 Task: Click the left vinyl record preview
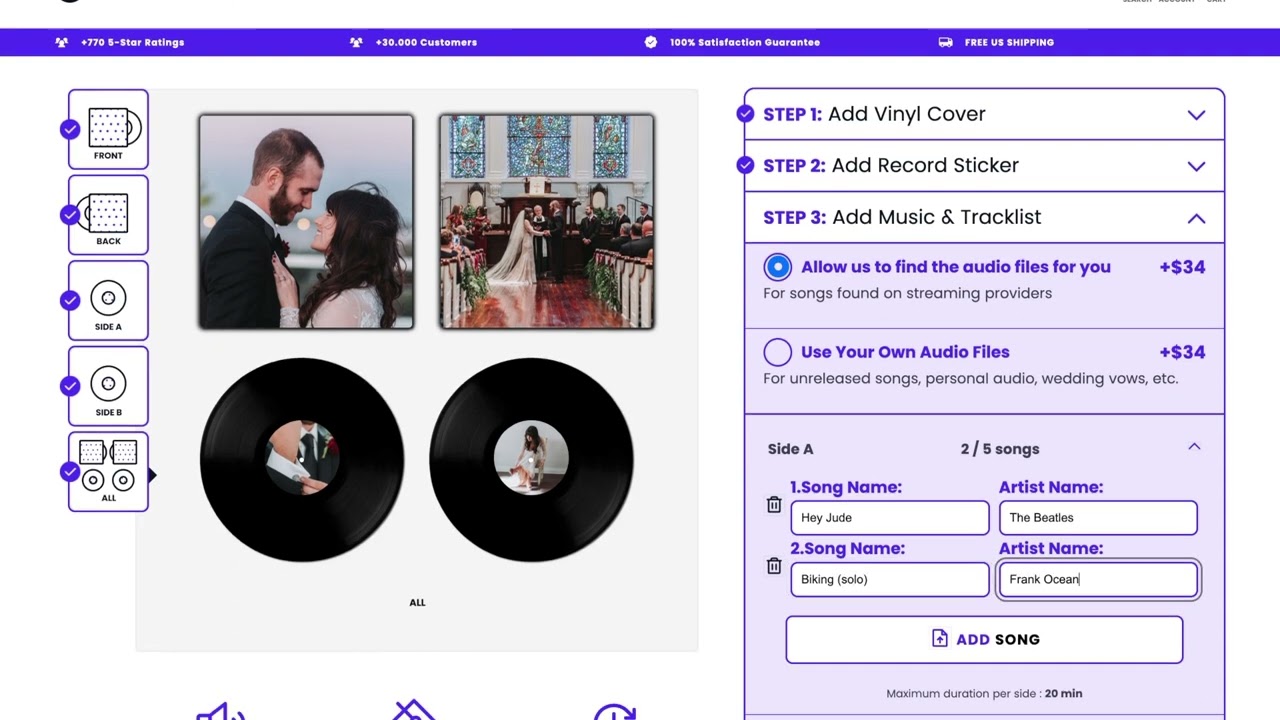point(302,459)
